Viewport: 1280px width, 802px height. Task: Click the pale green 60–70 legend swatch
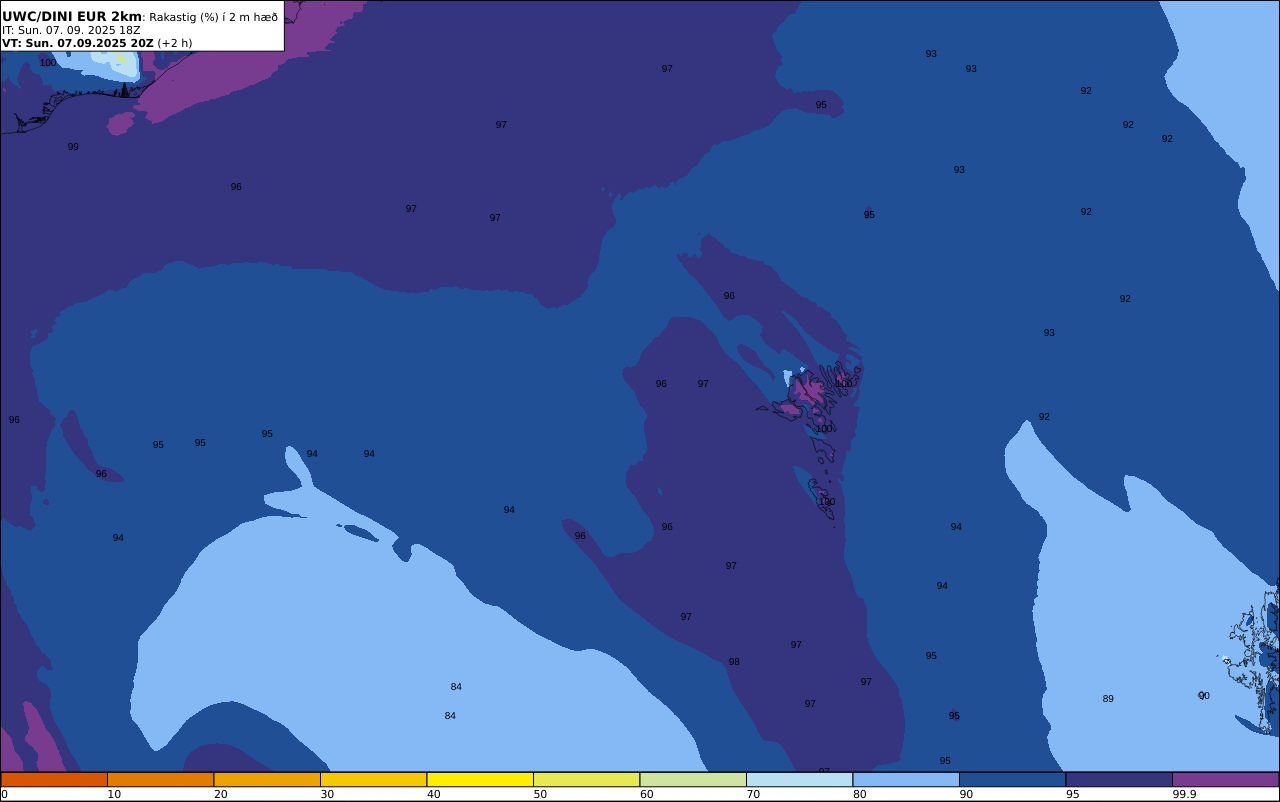693,779
